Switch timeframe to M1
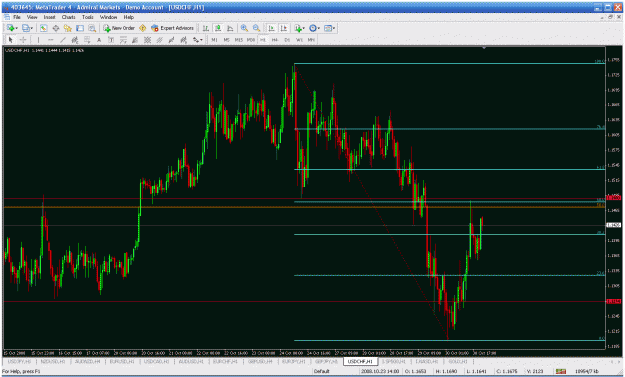625x377 pixels. coord(214,40)
